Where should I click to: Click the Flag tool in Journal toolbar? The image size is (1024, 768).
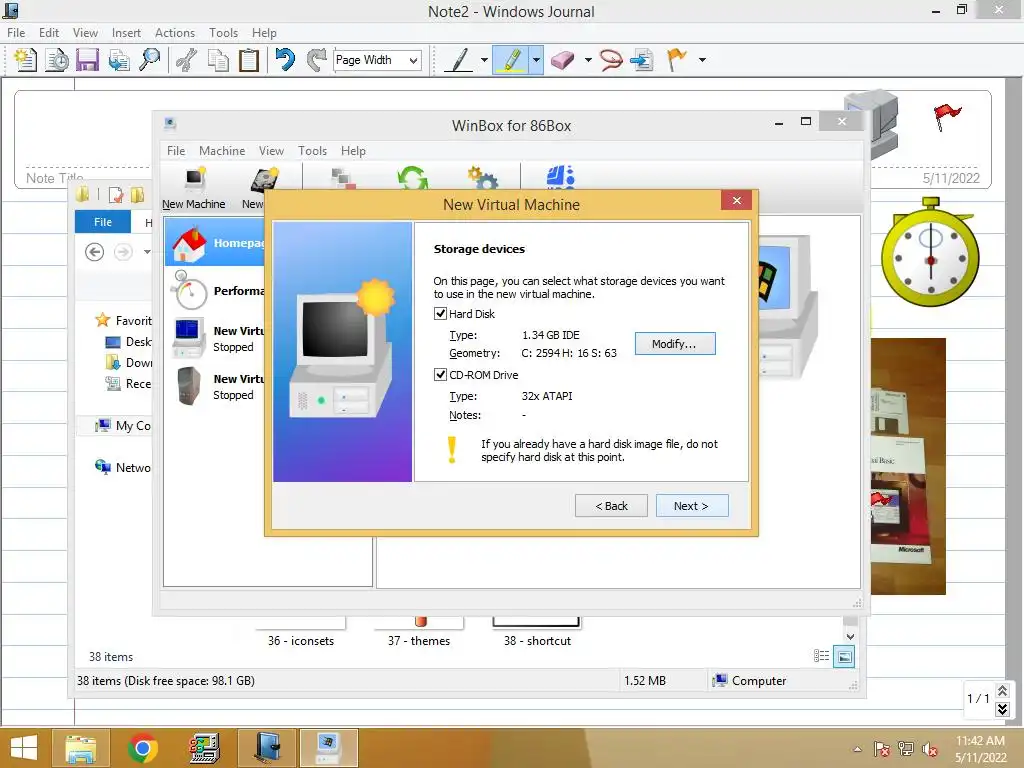point(677,60)
